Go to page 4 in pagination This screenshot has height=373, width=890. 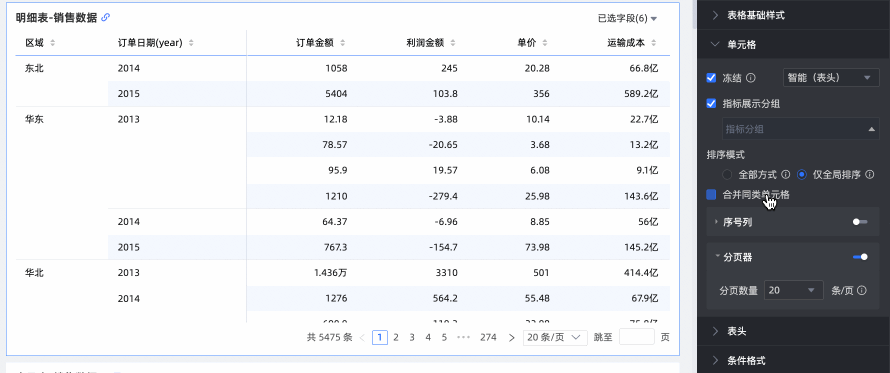[x=428, y=337]
